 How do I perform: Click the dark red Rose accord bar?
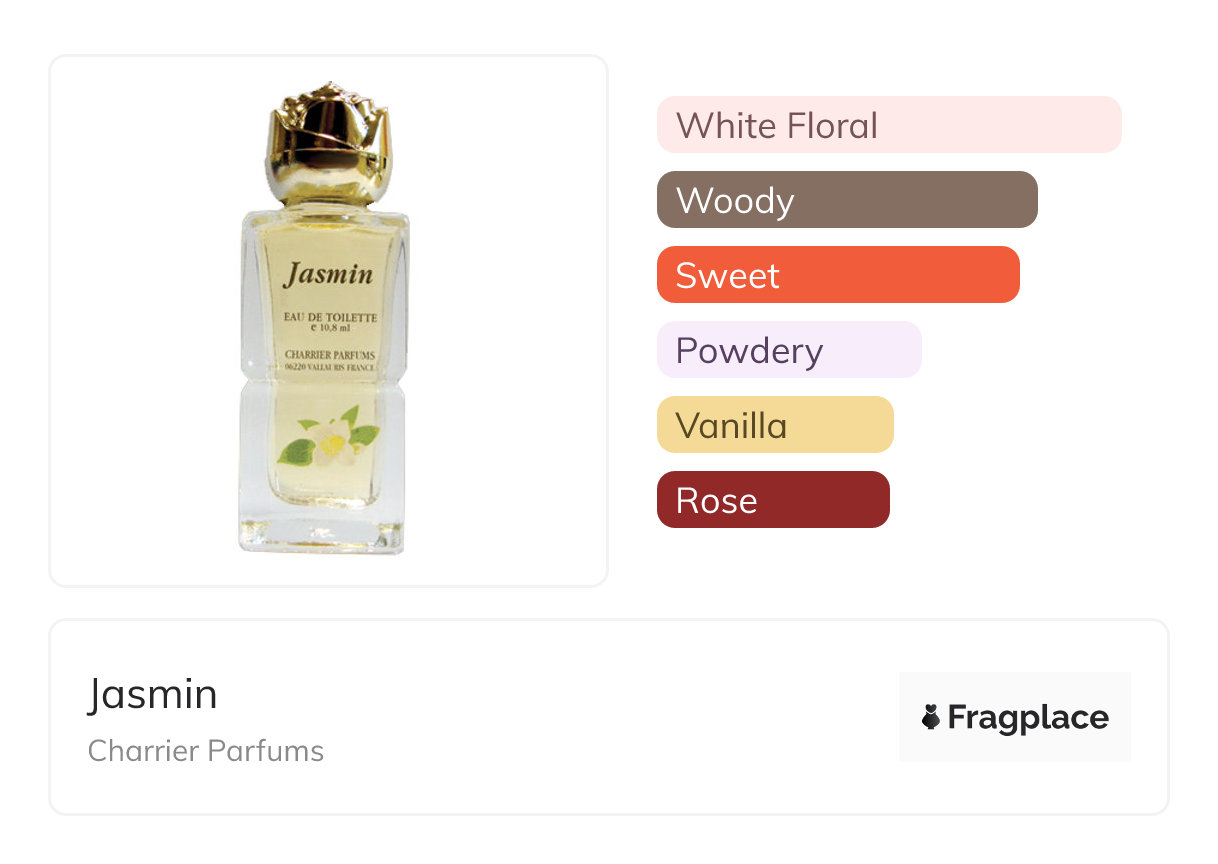[772, 500]
